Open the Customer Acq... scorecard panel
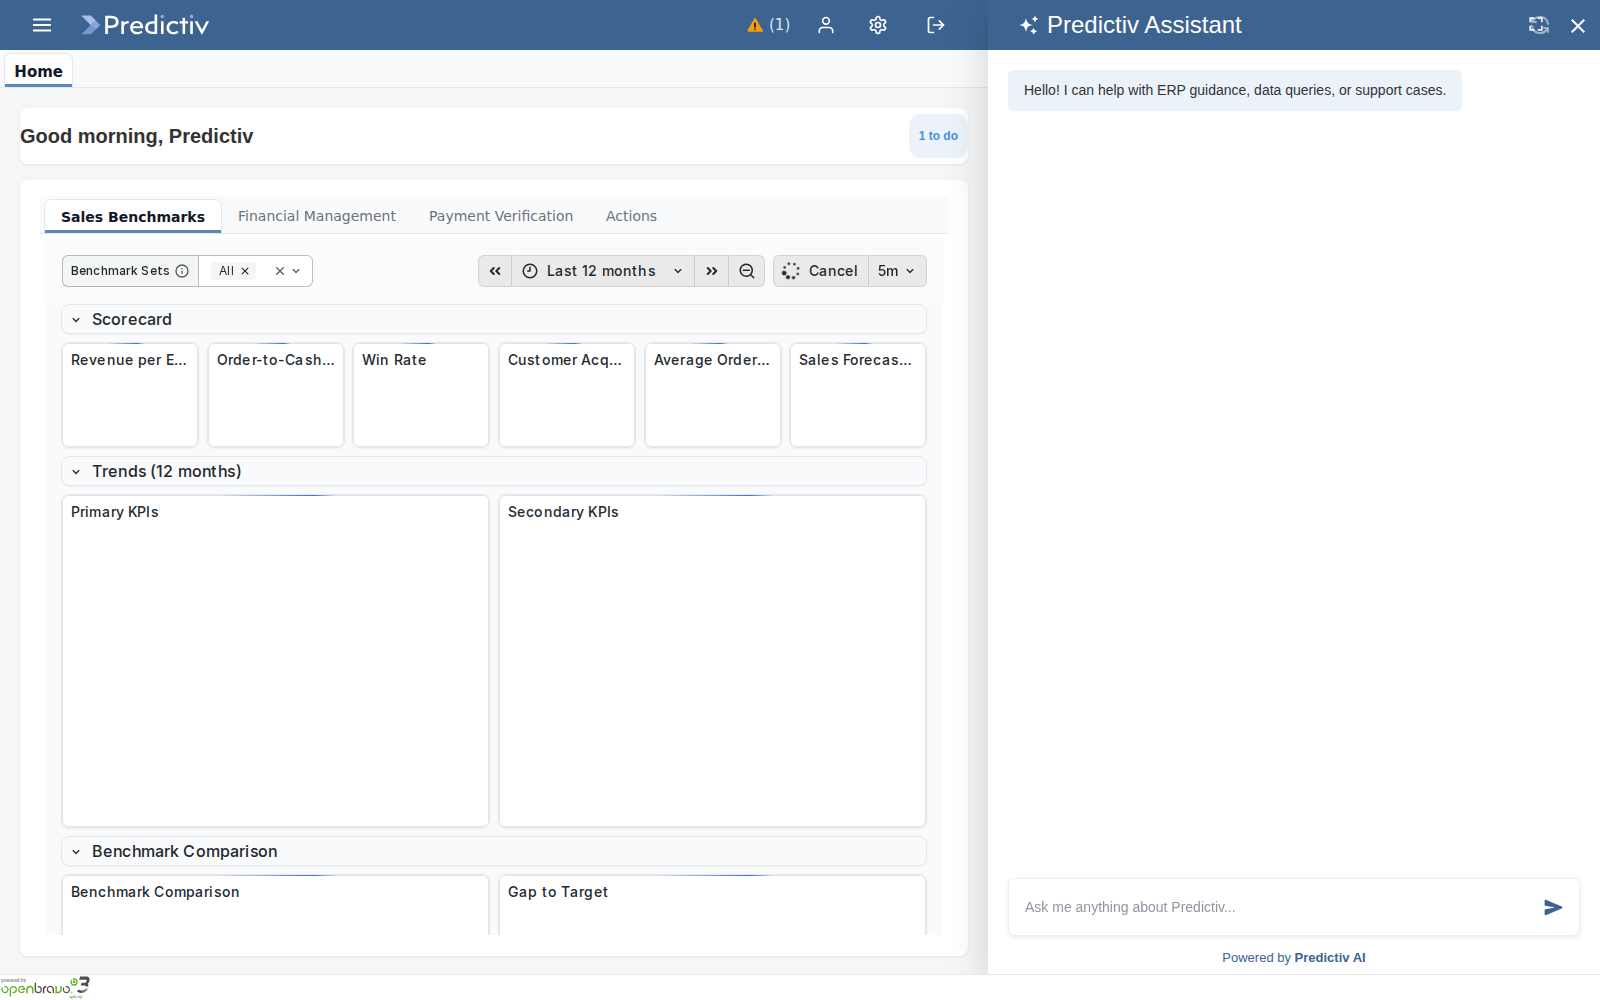This screenshot has height=1000, width=1600. (567, 395)
